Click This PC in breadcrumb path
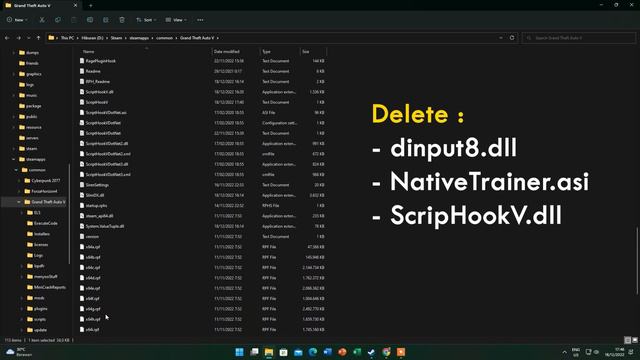Viewport: 640px width, 360px height. (67, 38)
